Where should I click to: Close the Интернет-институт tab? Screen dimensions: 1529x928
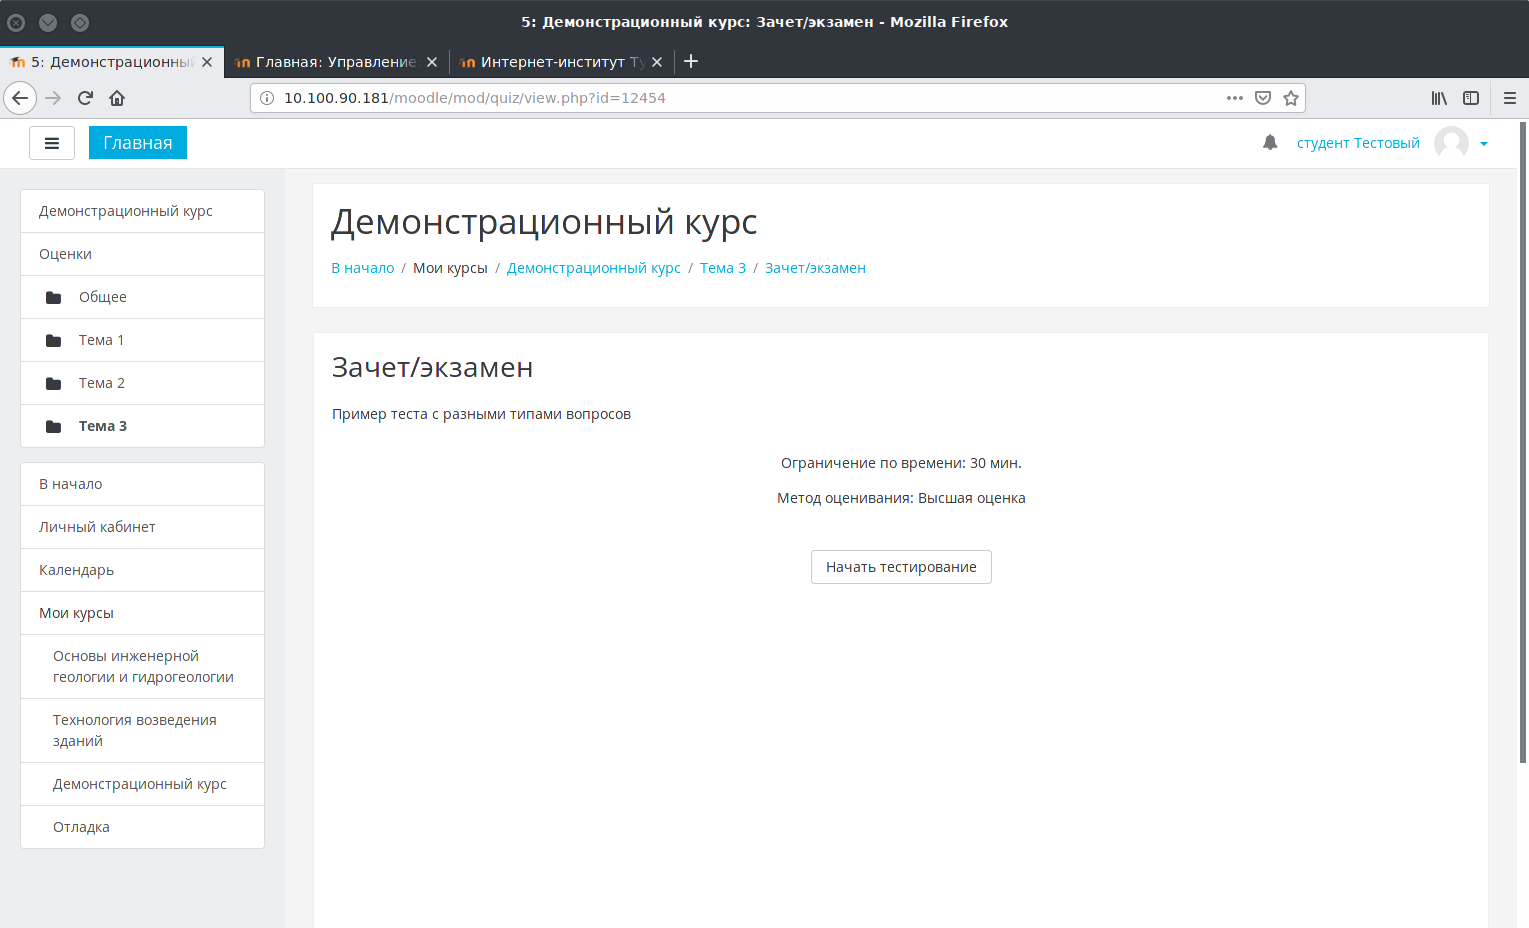[657, 62]
